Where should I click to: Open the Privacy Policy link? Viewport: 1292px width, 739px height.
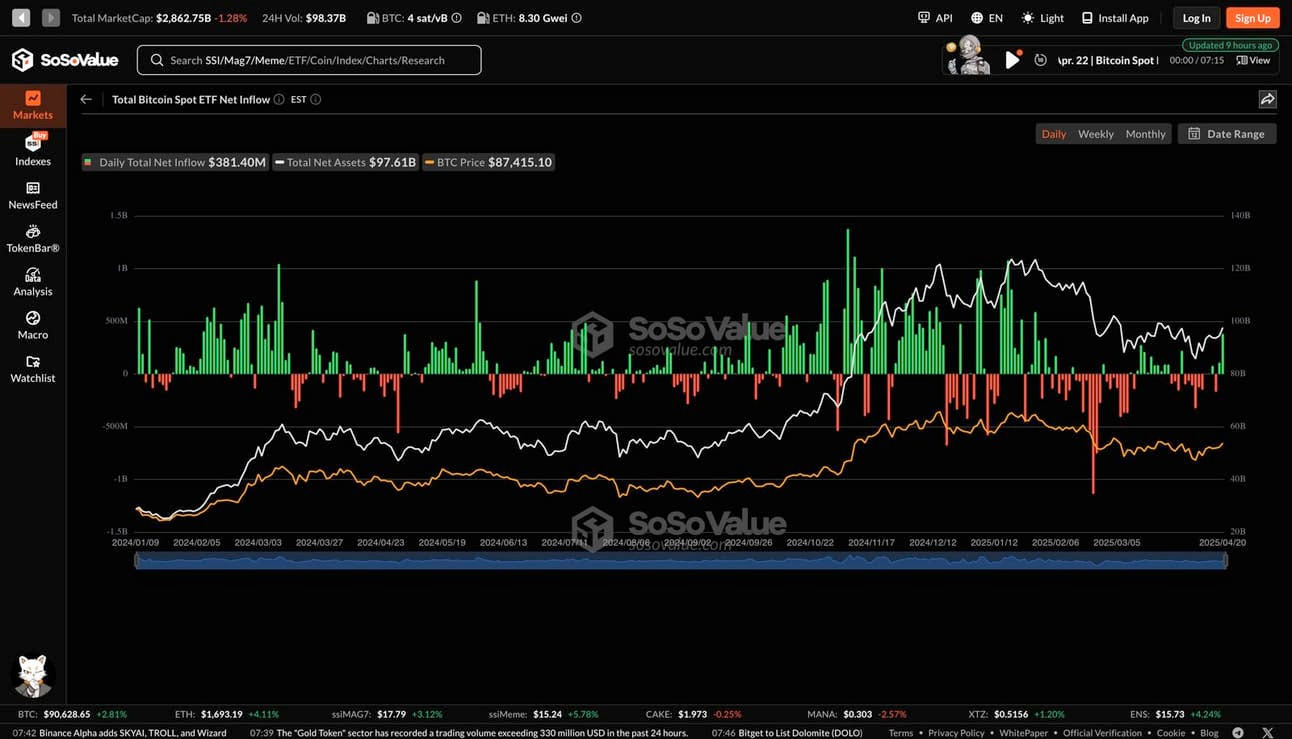click(x=957, y=732)
